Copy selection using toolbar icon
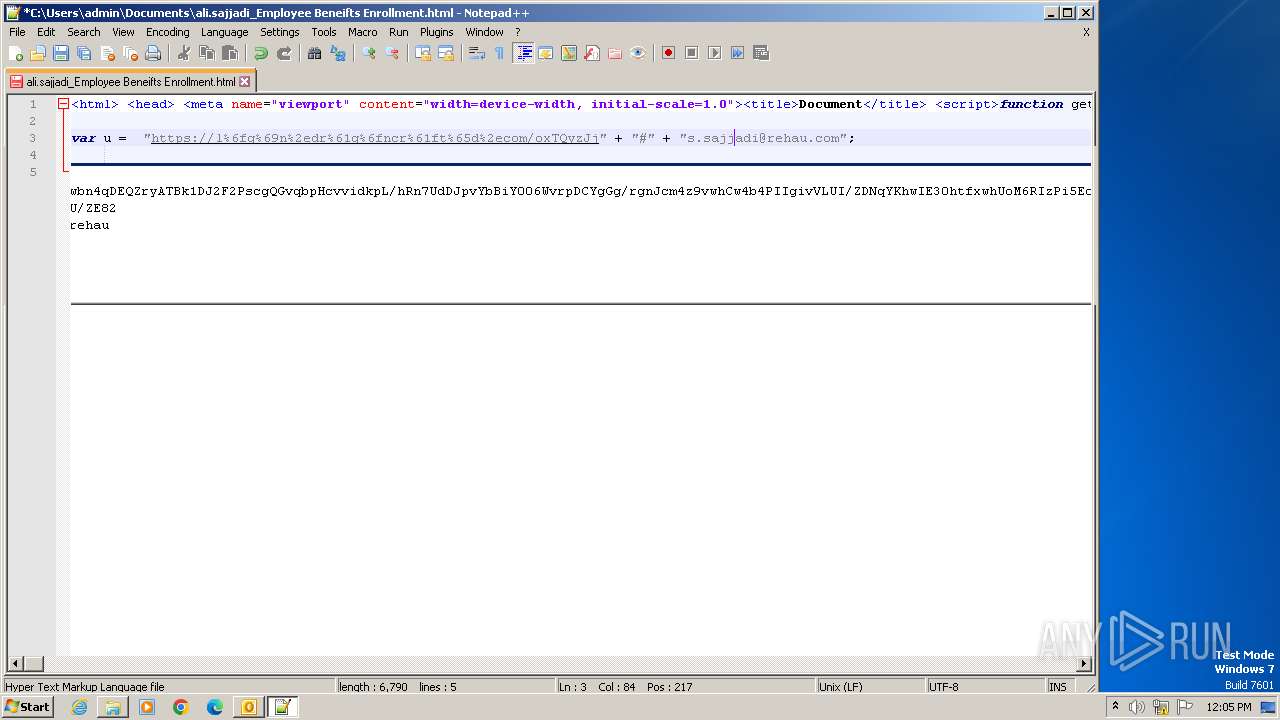The height and width of the screenshot is (720, 1280). [x=207, y=53]
